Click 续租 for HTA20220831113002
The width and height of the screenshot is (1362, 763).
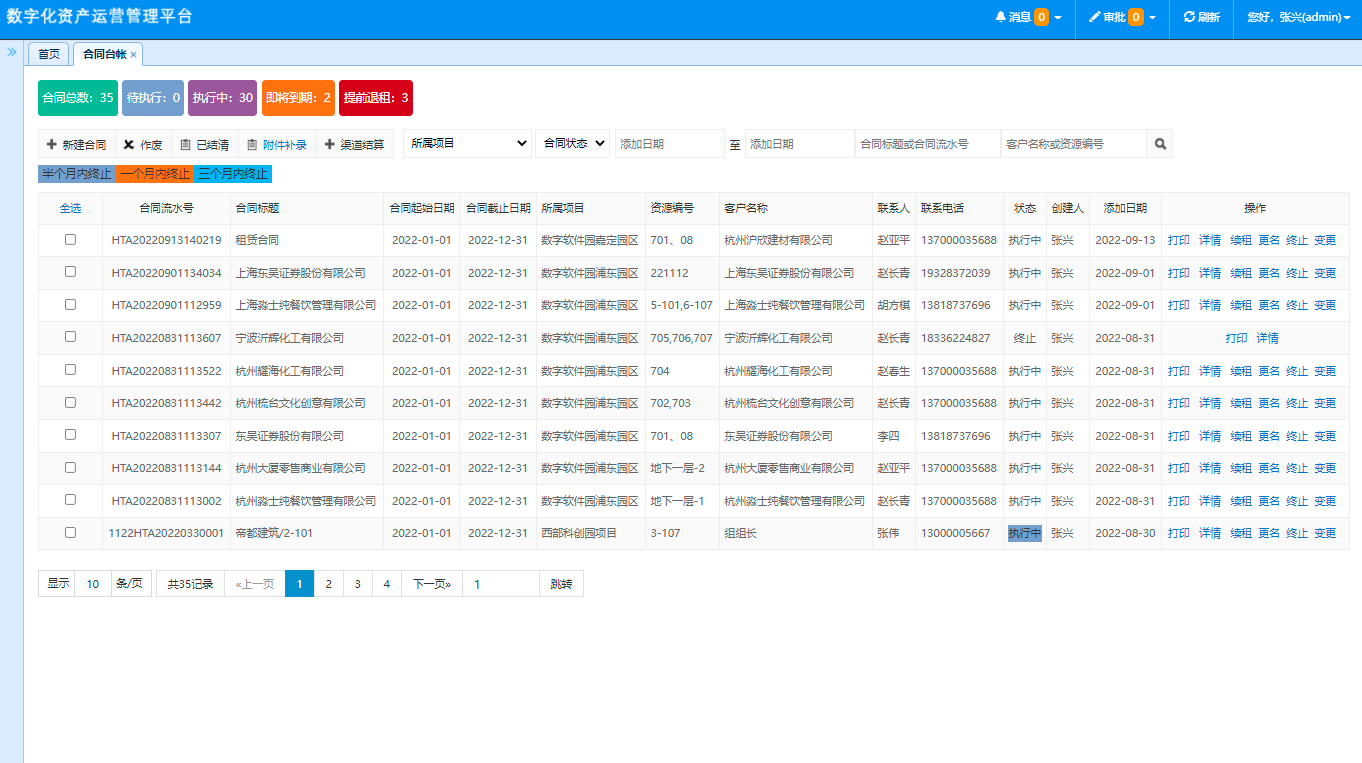coord(1241,501)
